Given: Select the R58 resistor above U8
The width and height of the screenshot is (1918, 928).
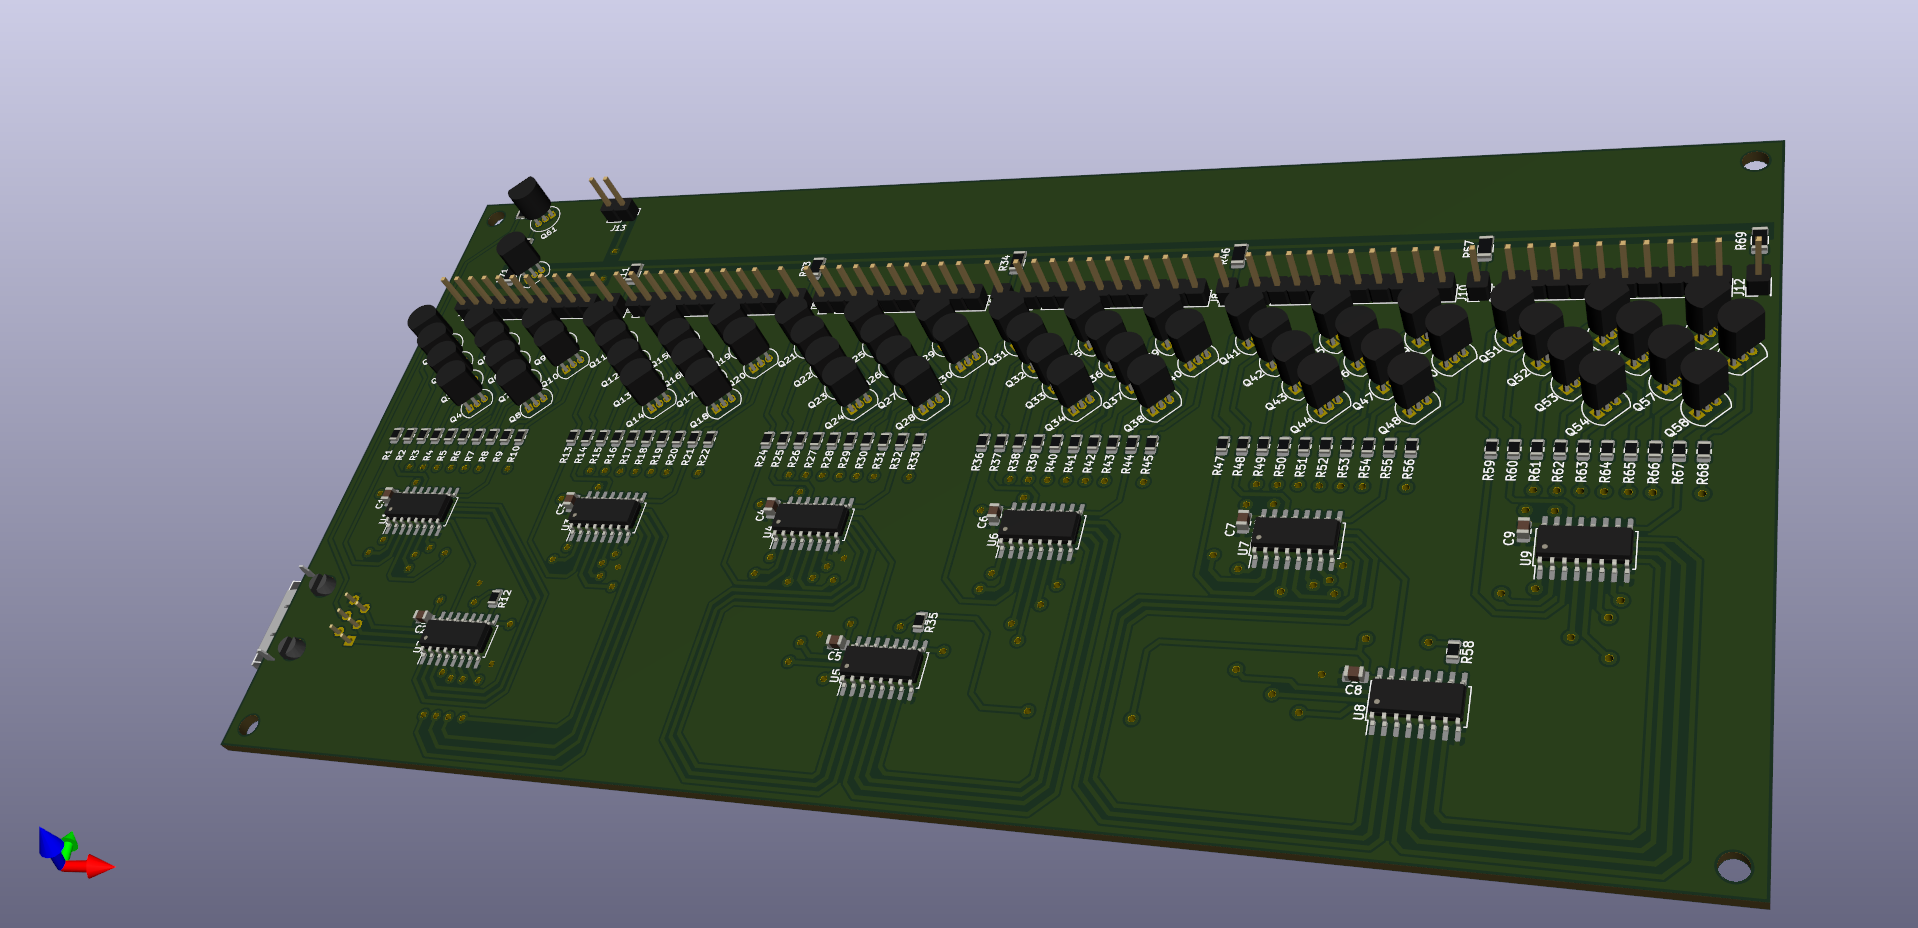Looking at the screenshot, I should (1453, 652).
